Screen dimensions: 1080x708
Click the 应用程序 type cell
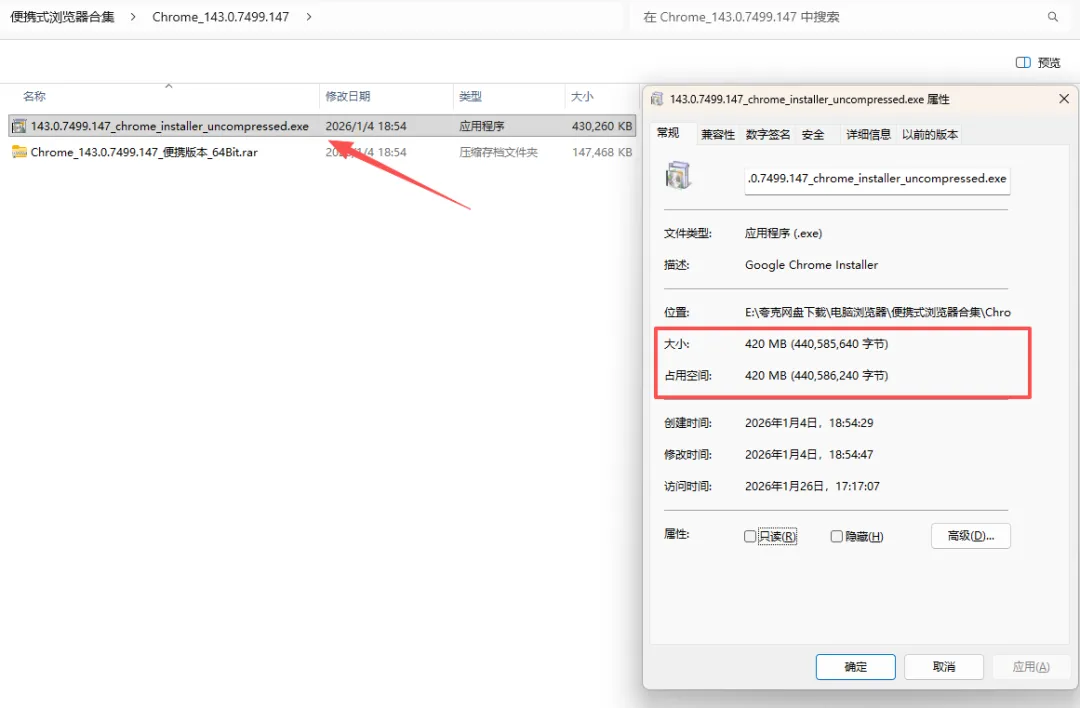point(481,126)
